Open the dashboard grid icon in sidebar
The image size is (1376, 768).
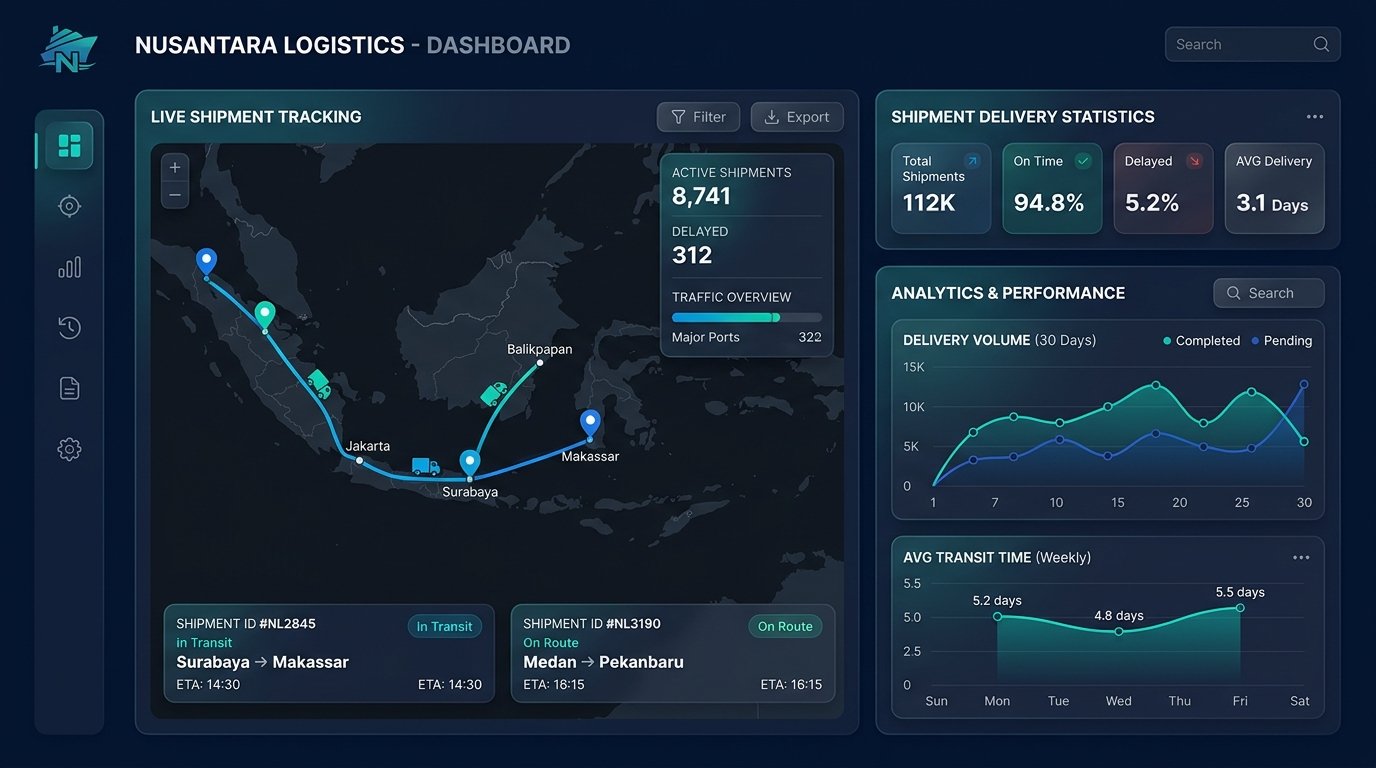coord(69,146)
